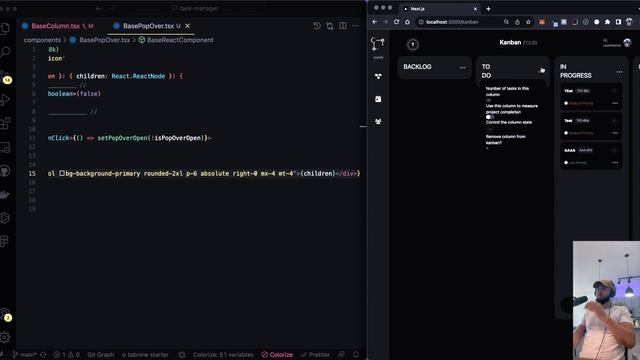Open BACKLOG column options ellipsis
This screenshot has width=640, height=360.
tap(462, 68)
